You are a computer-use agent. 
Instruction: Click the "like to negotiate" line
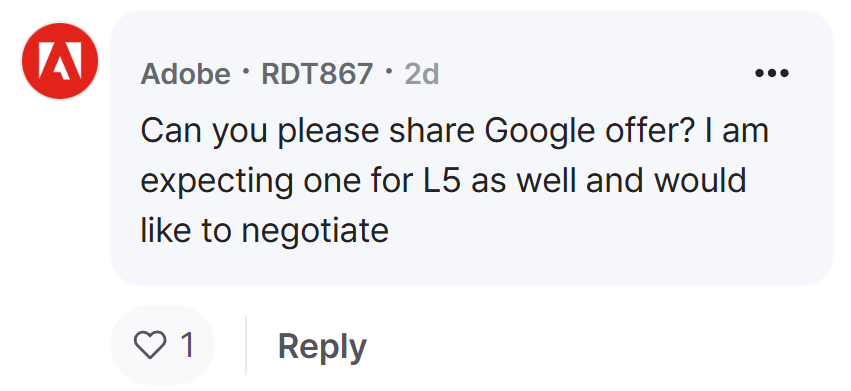point(264,231)
